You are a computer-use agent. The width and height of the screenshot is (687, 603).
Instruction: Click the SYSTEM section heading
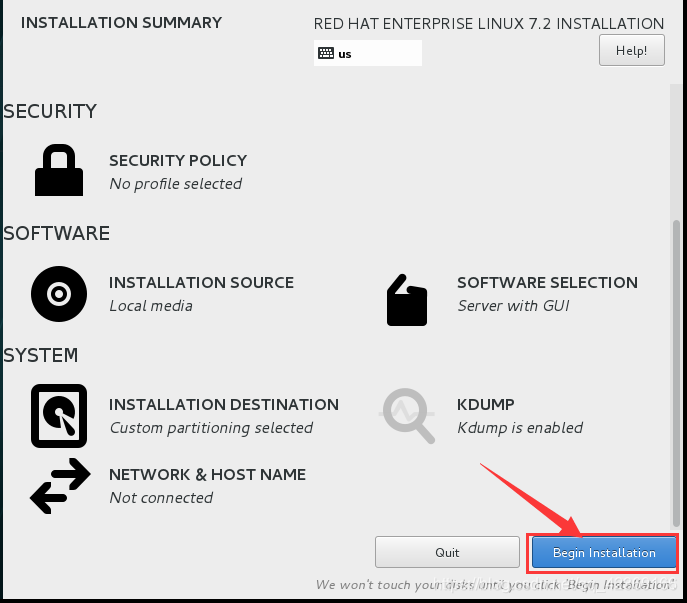tap(41, 355)
